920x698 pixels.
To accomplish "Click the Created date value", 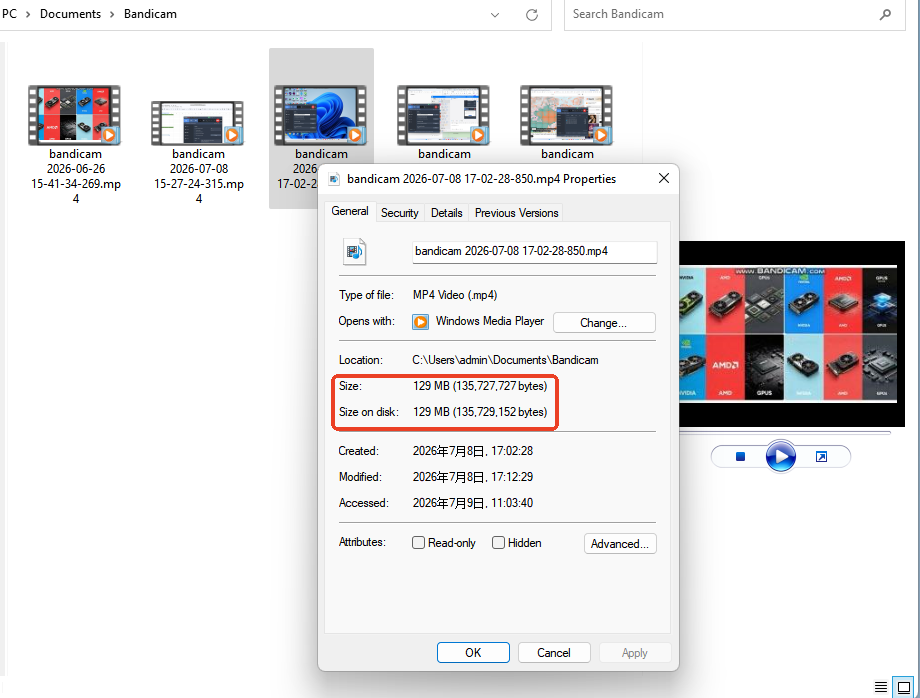I will pyautogui.click(x=473, y=451).
